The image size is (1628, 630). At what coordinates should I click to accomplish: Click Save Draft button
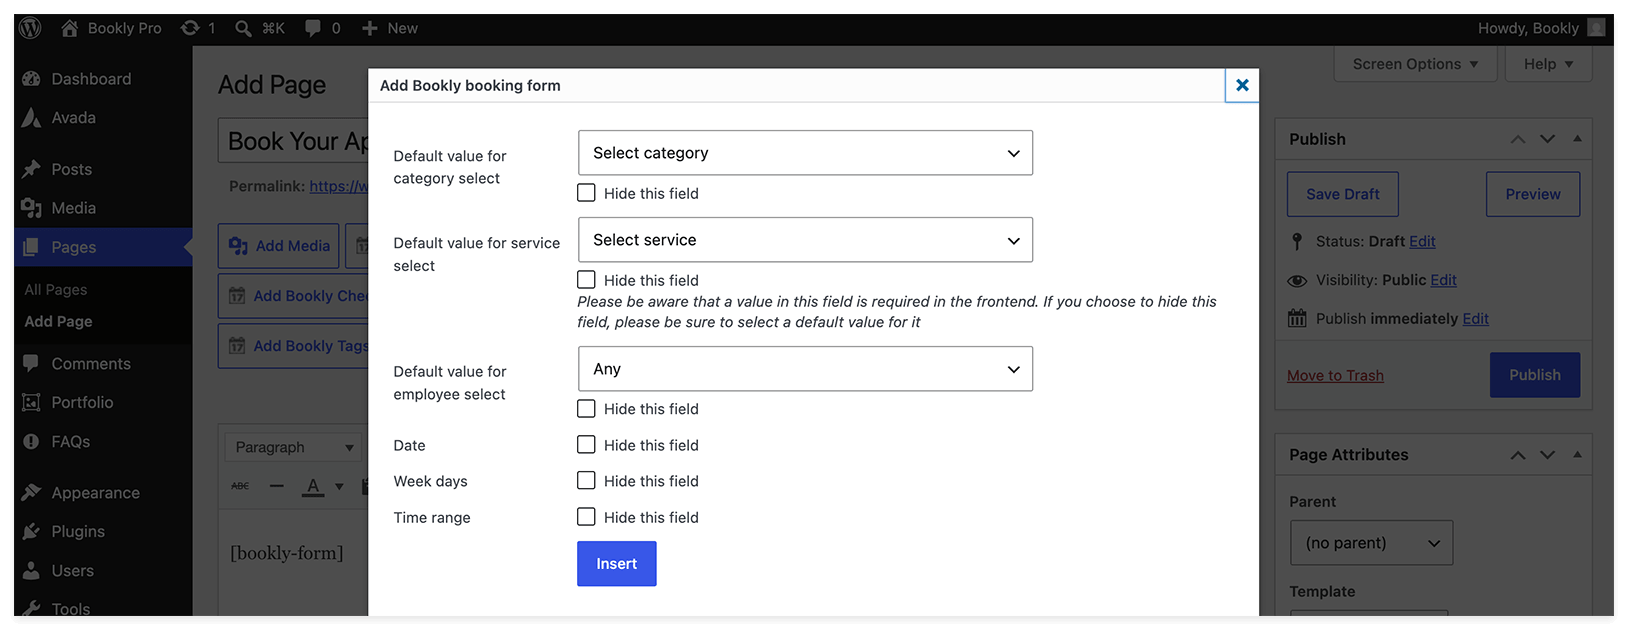(x=1342, y=194)
